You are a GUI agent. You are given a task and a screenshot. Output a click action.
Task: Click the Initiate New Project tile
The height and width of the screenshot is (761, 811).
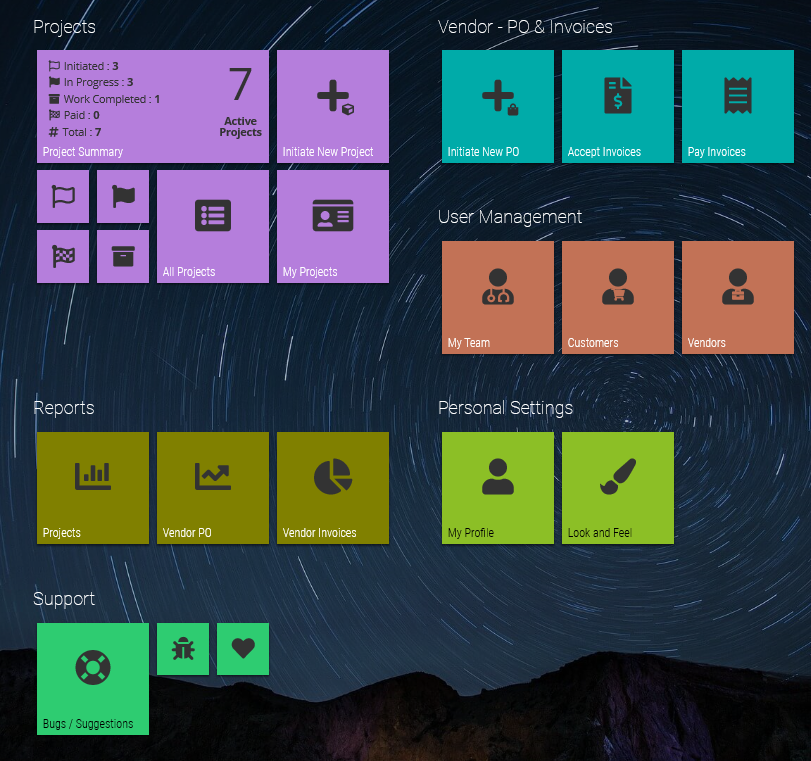(333, 106)
